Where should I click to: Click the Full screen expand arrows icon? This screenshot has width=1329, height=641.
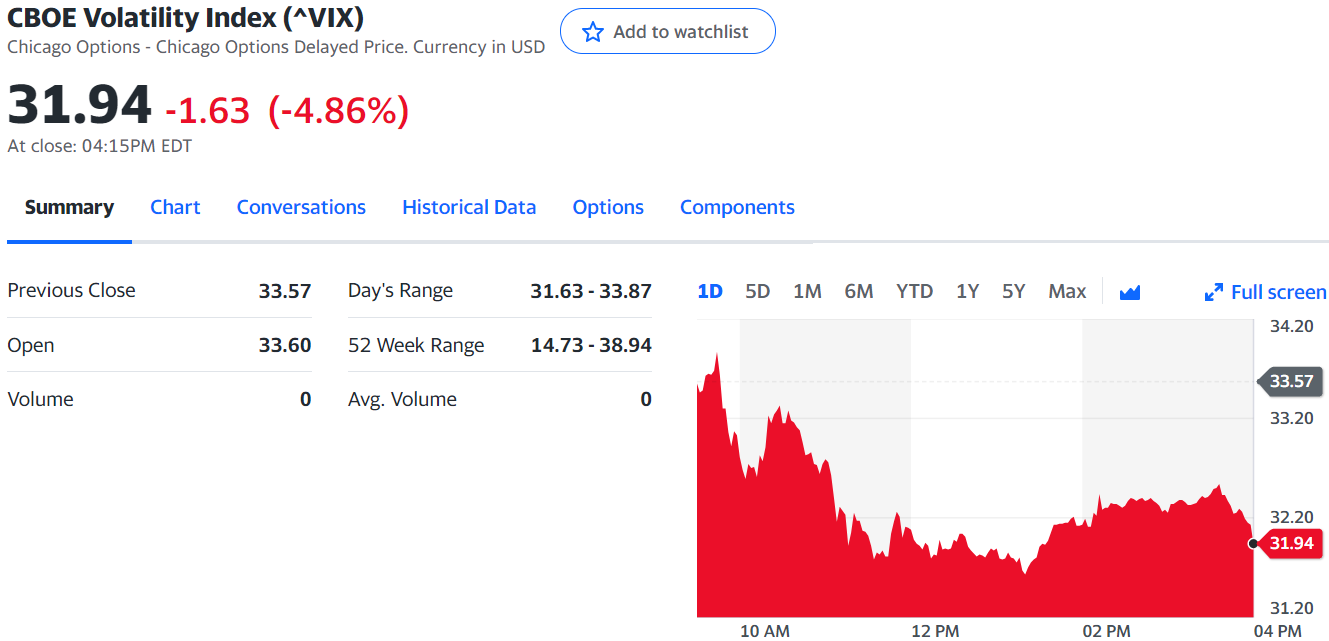tap(1214, 292)
